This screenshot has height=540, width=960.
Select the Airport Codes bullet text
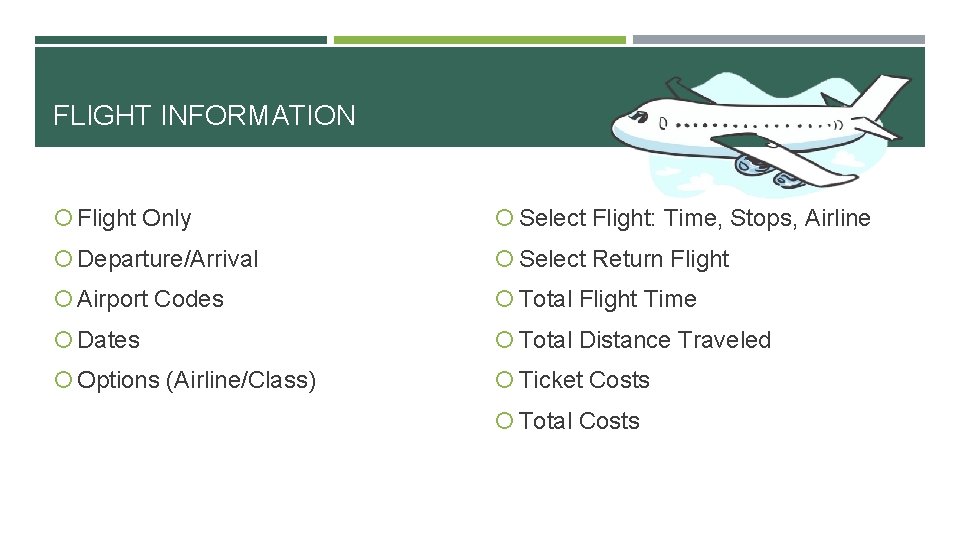coord(150,299)
